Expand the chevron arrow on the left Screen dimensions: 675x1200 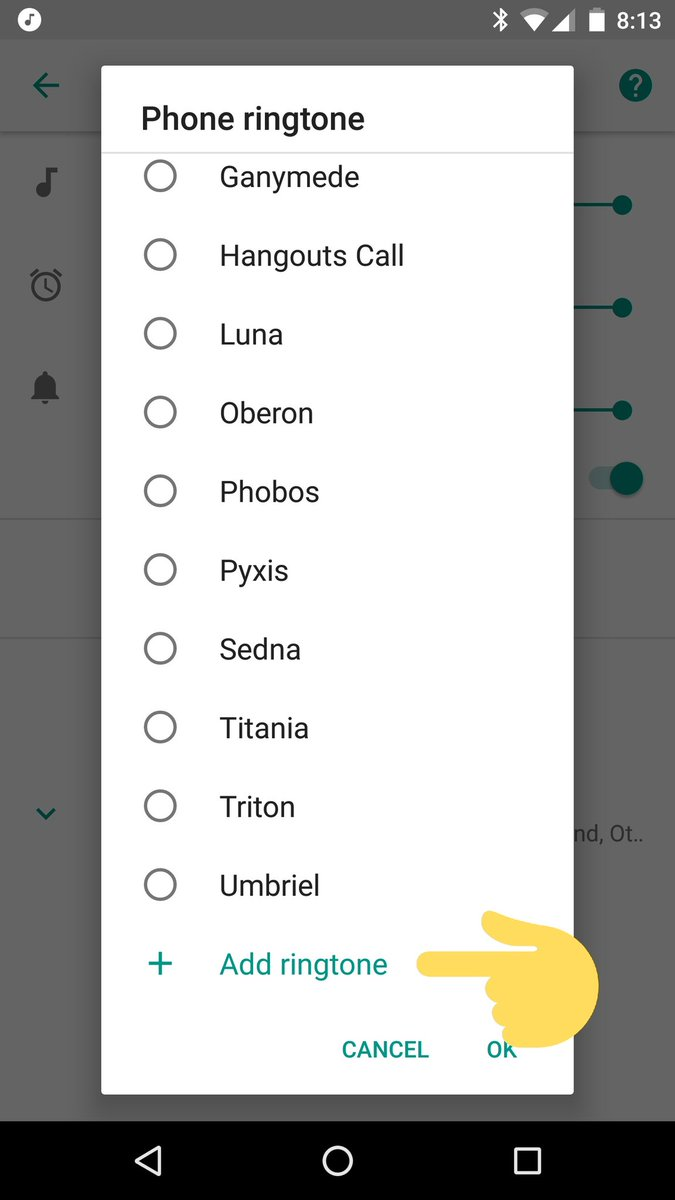click(46, 814)
